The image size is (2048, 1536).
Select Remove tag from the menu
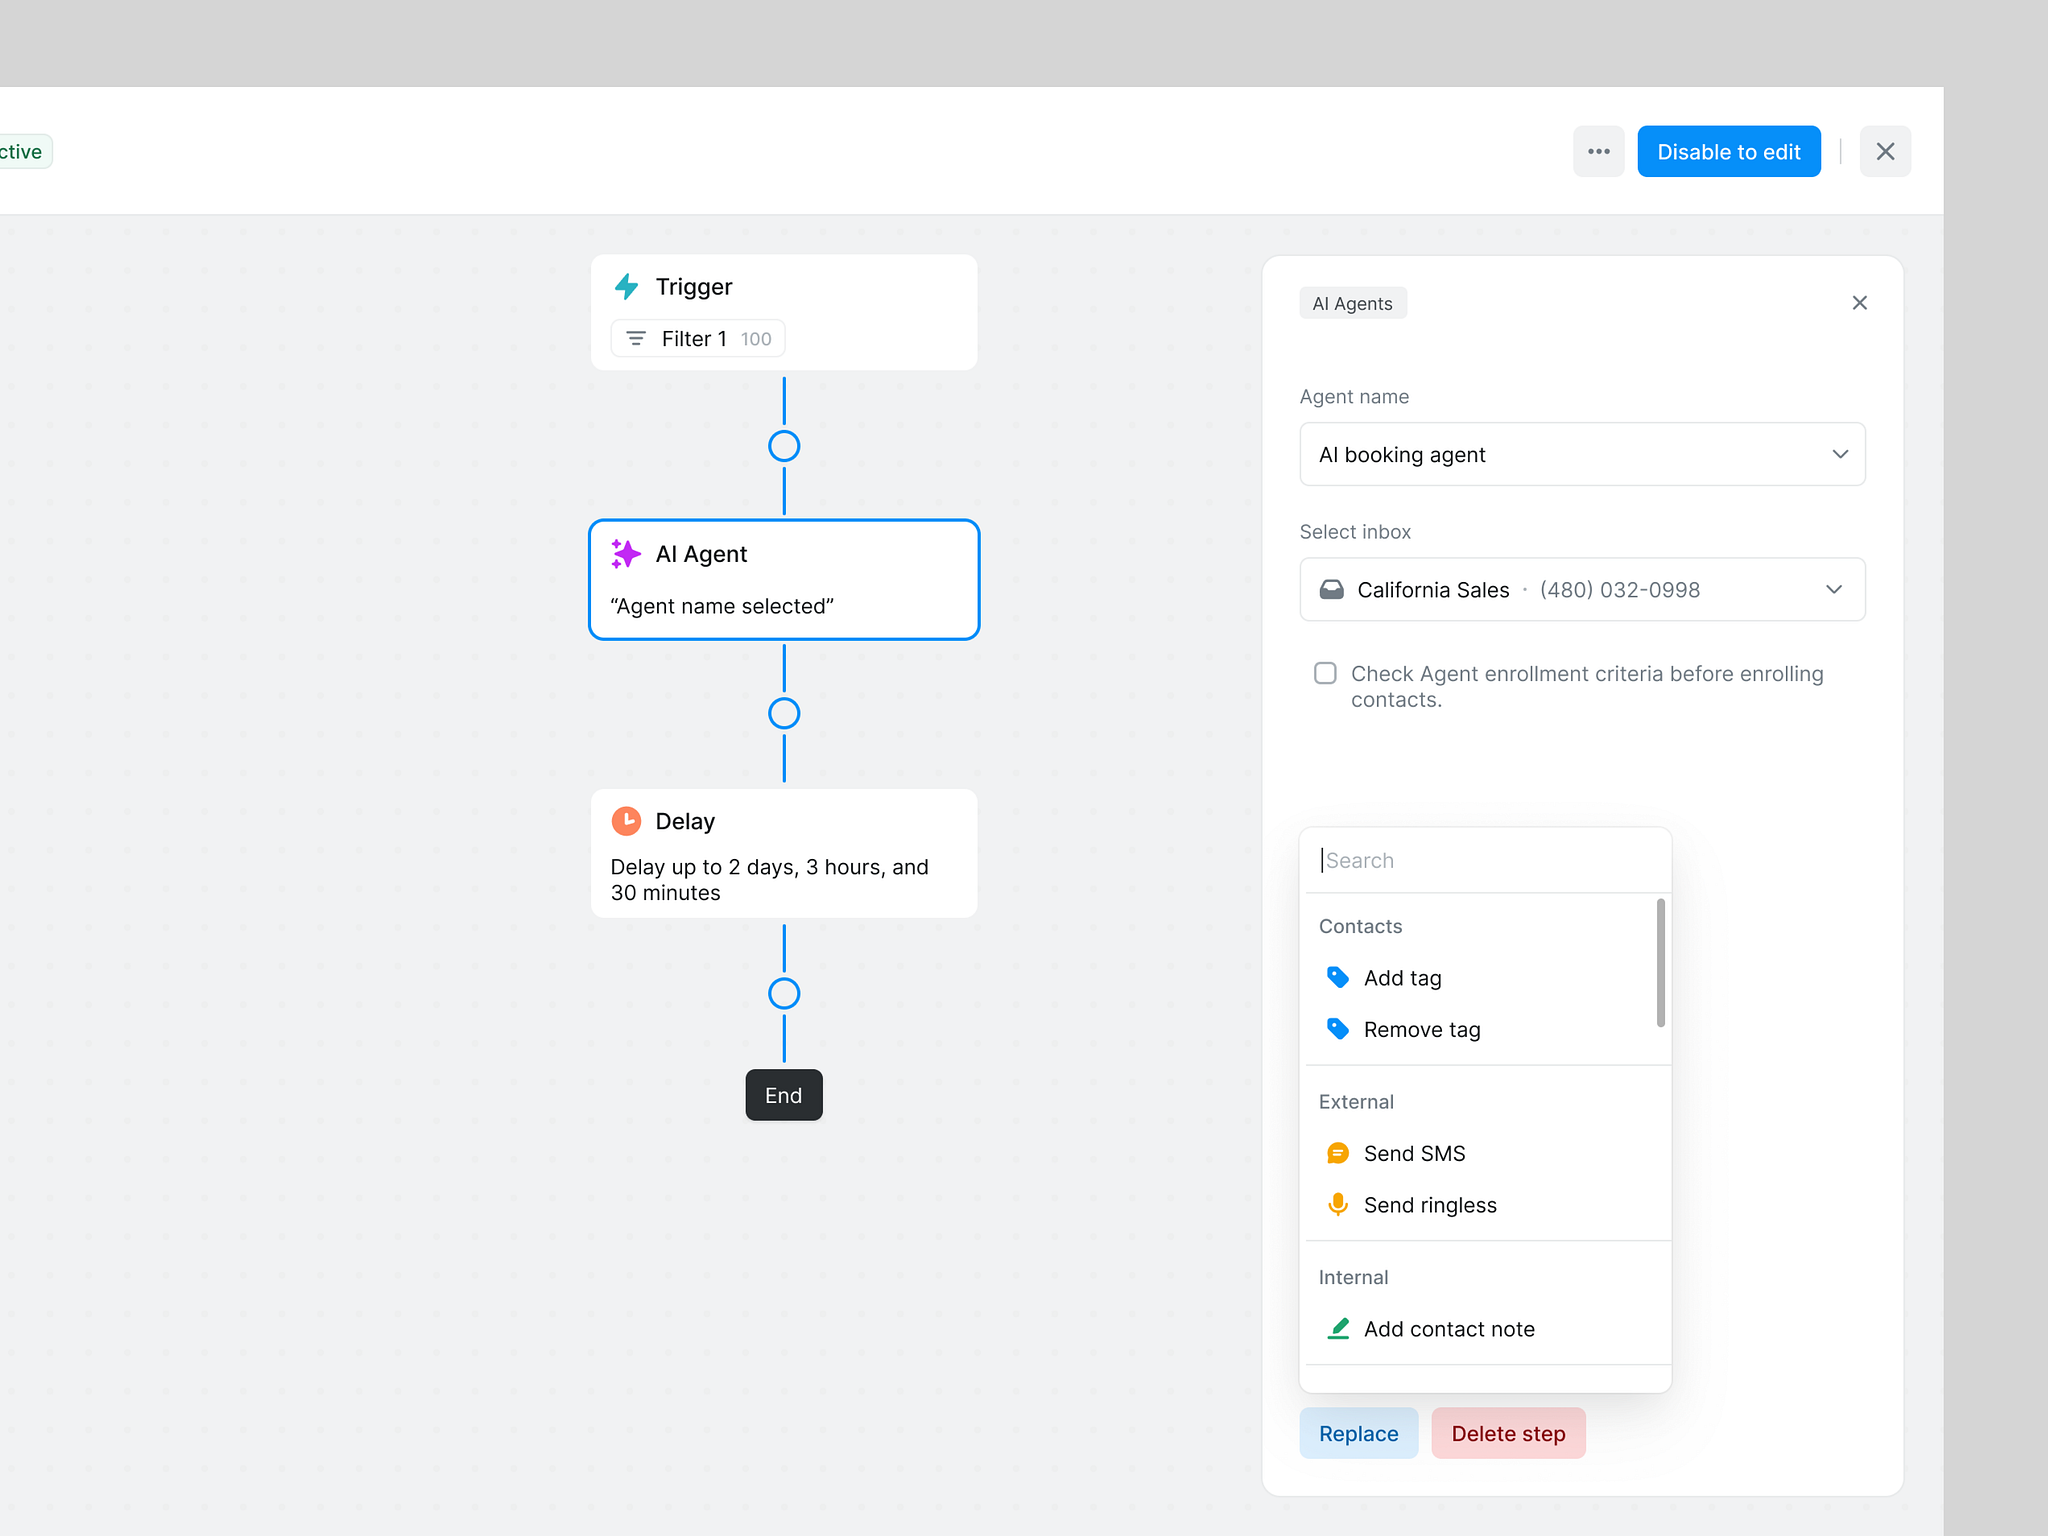click(1421, 1029)
